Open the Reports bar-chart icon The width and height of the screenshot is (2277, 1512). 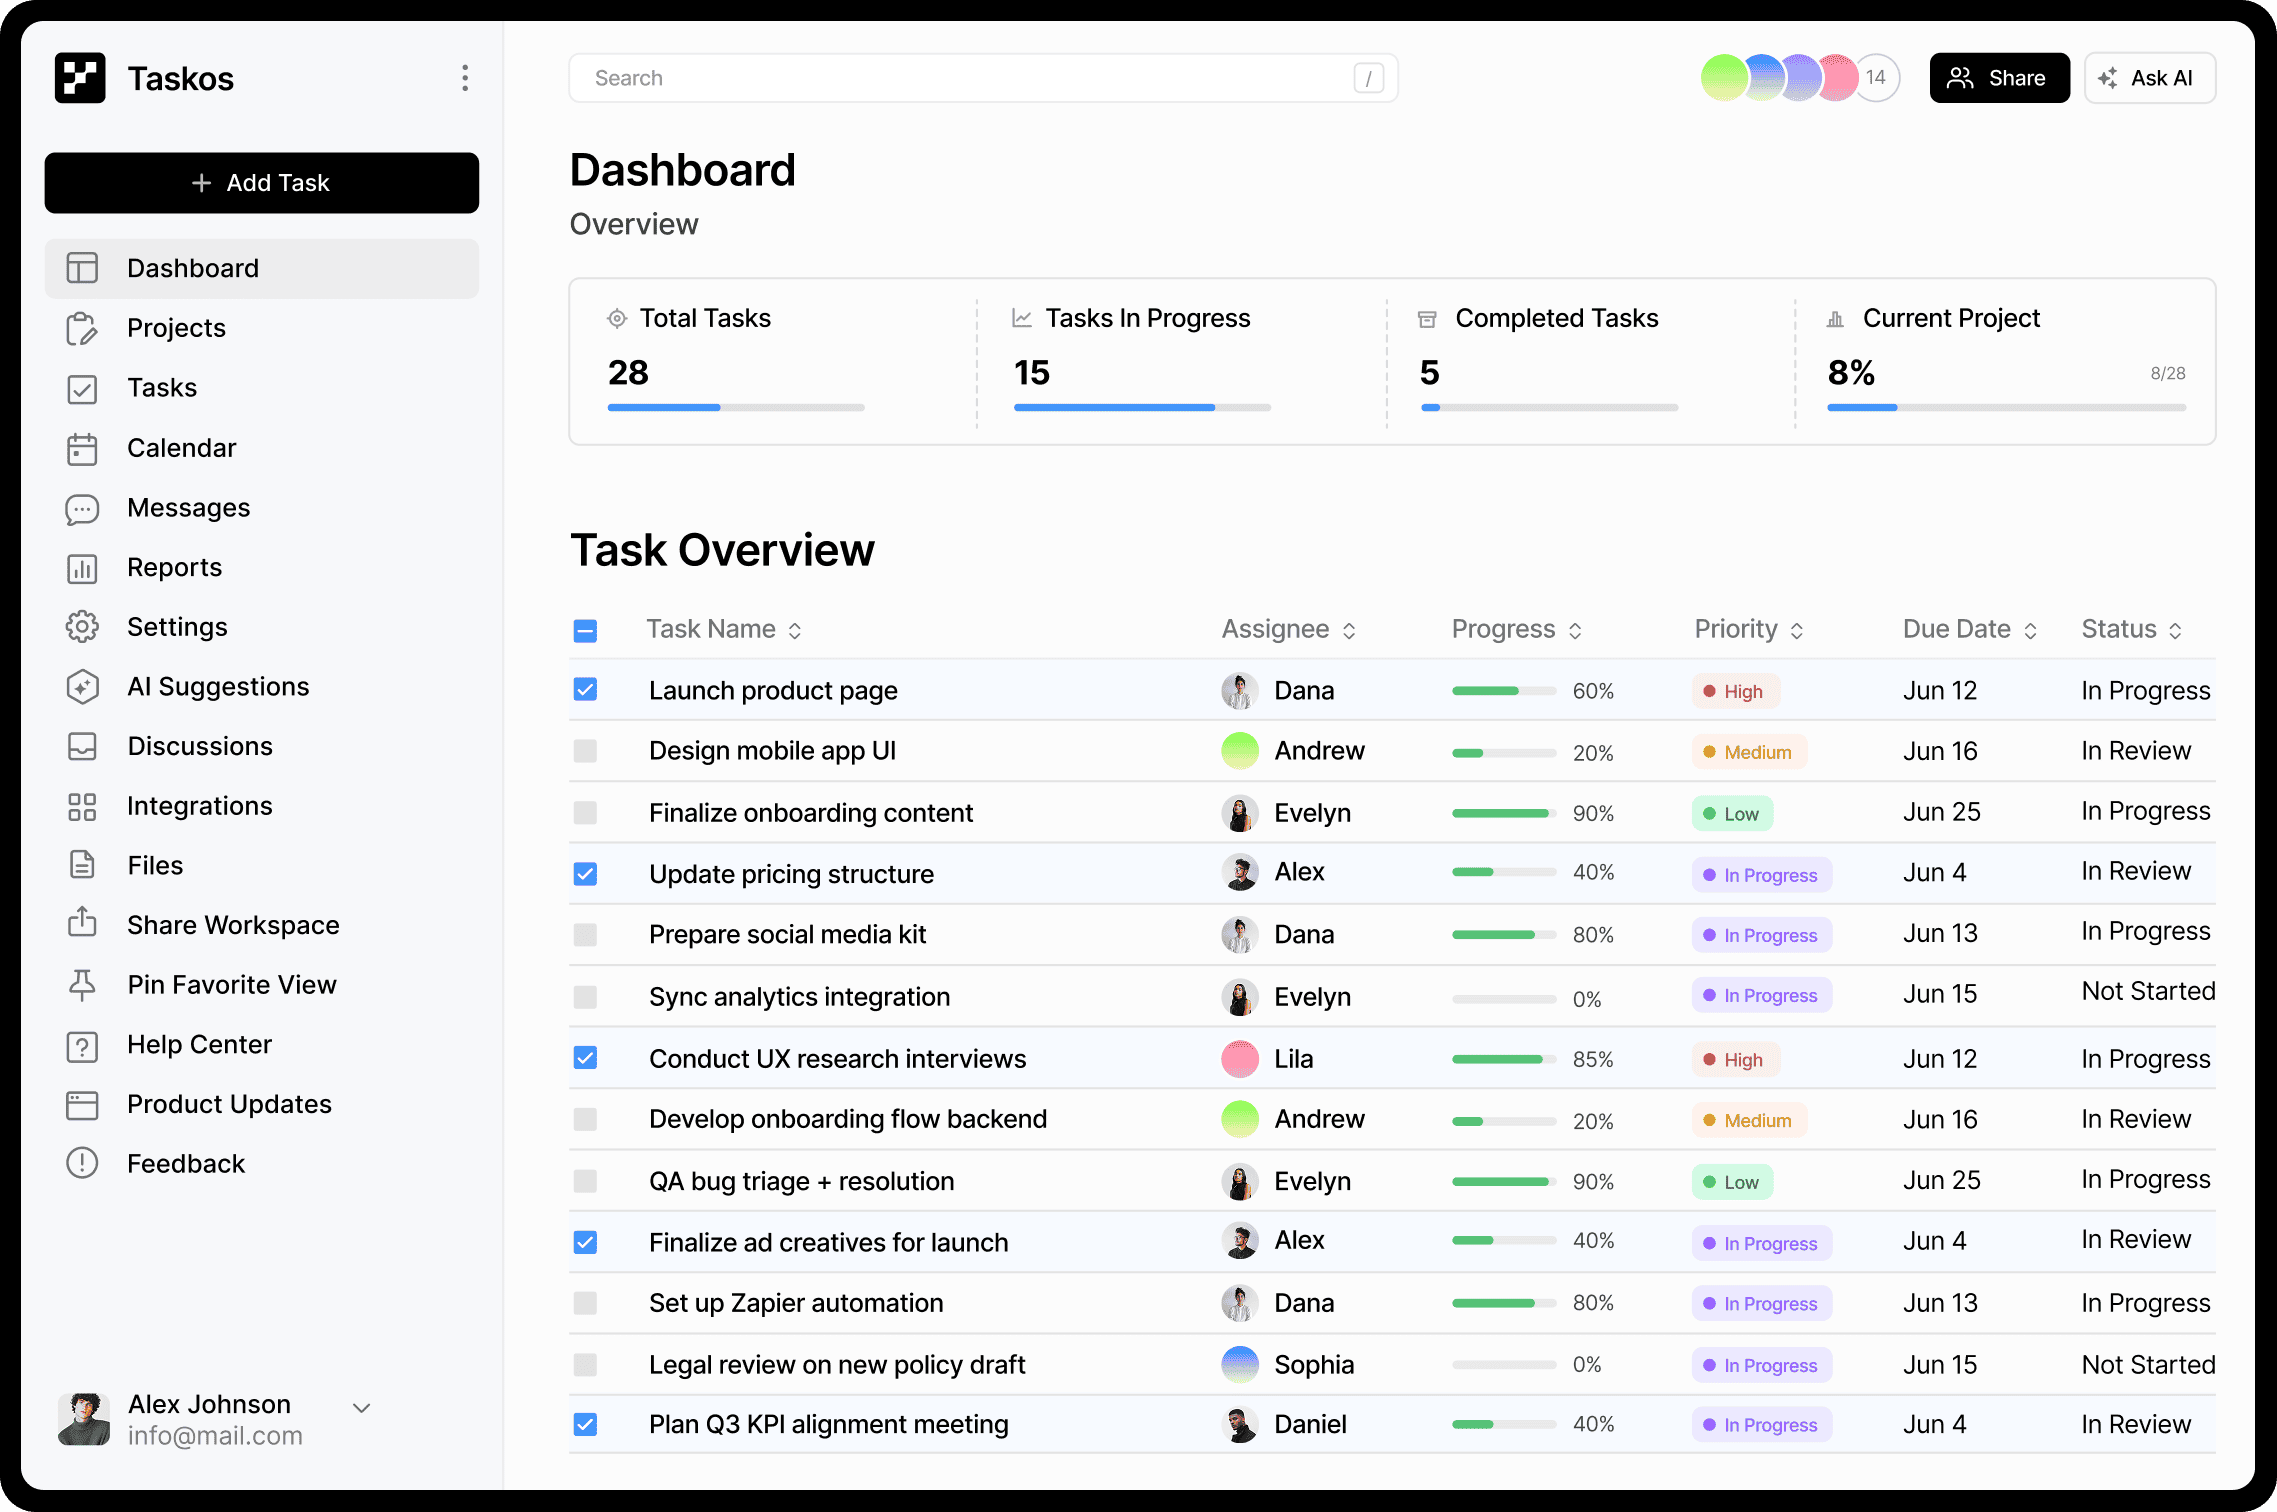coord(83,568)
